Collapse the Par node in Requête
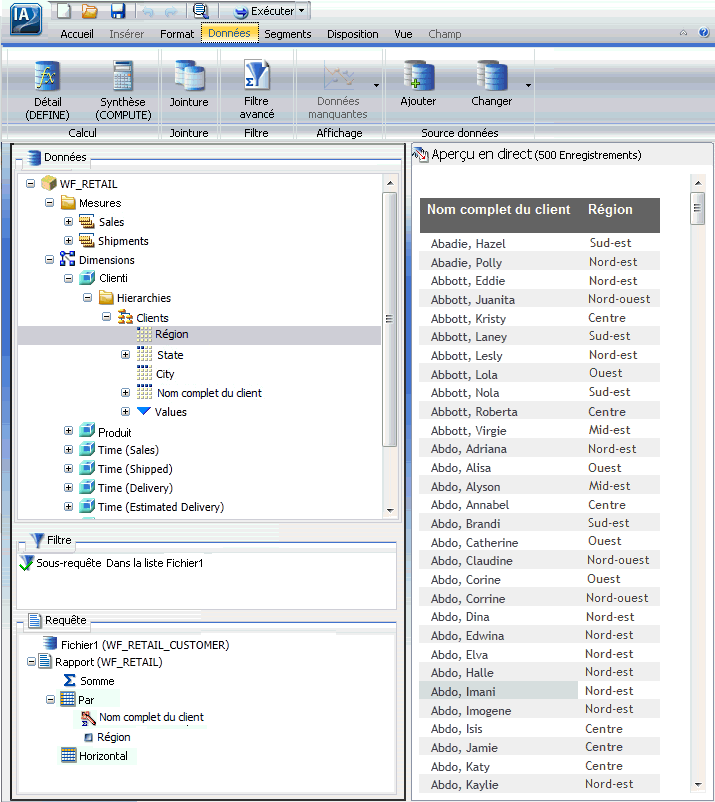The width and height of the screenshot is (715, 802). coord(50,699)
